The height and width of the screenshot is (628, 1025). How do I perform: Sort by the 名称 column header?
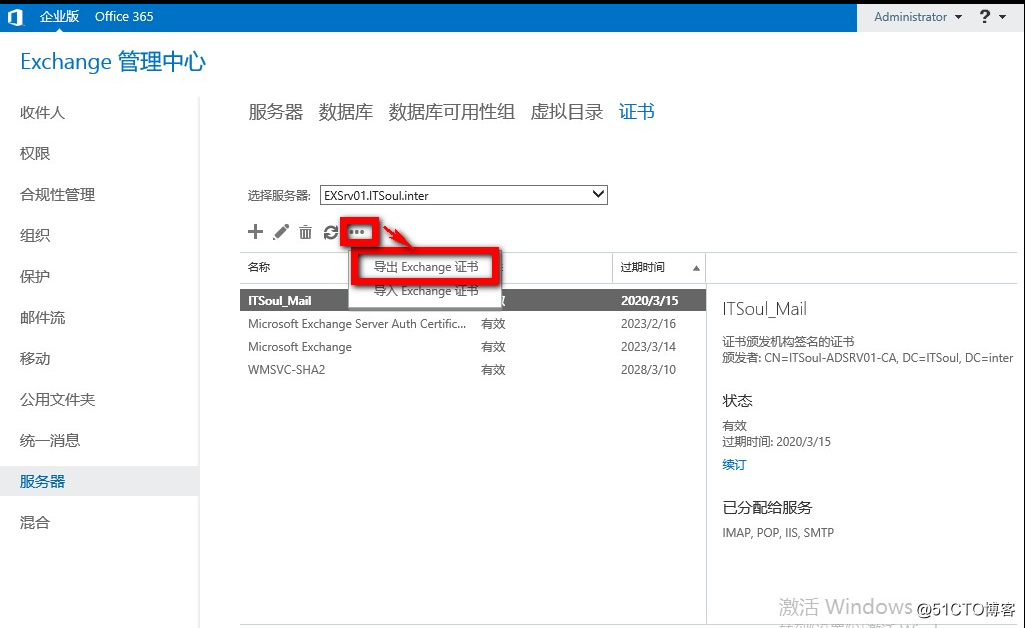pos(259,267)
